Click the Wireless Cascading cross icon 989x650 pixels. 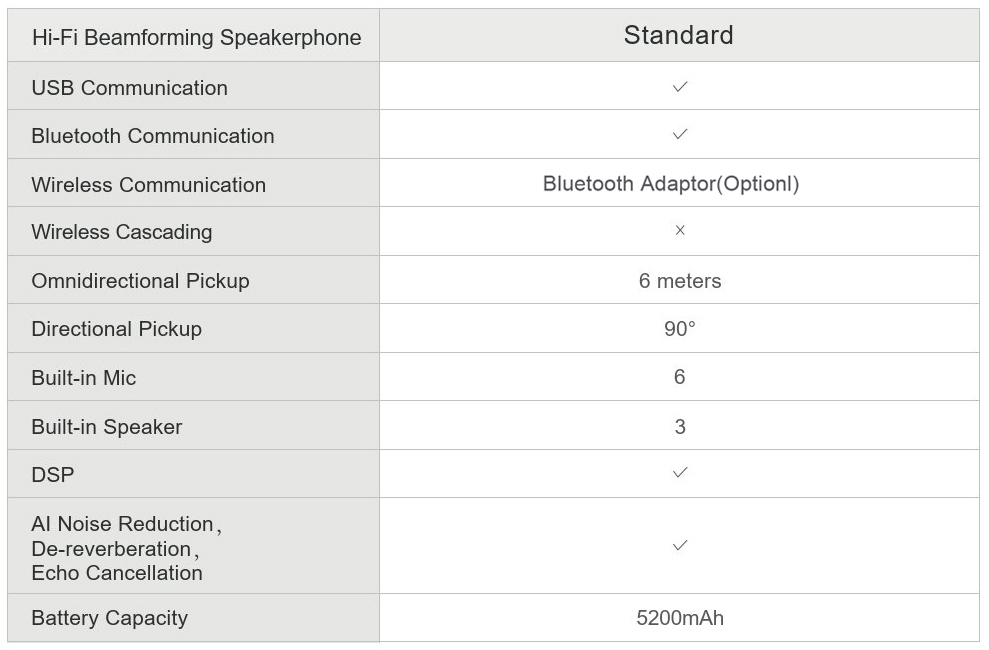[x=679, y=231]
